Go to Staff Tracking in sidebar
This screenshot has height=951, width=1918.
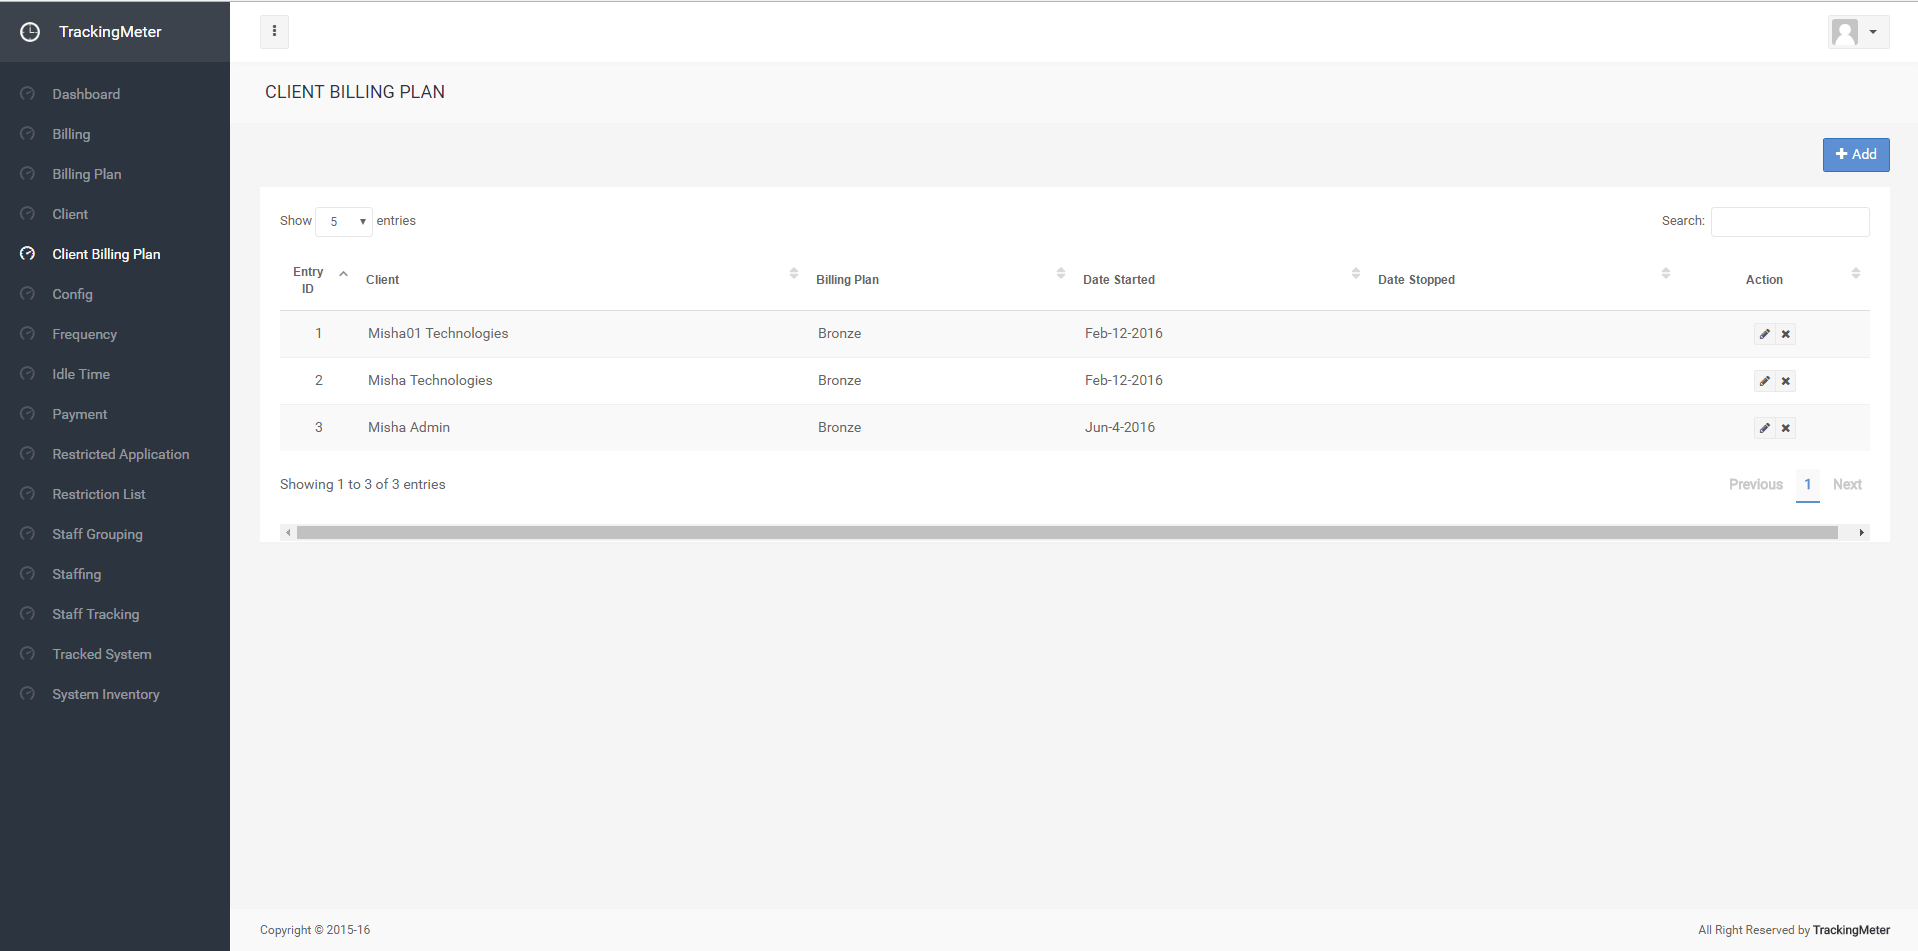pyautogui.click(x=96, y=614)
